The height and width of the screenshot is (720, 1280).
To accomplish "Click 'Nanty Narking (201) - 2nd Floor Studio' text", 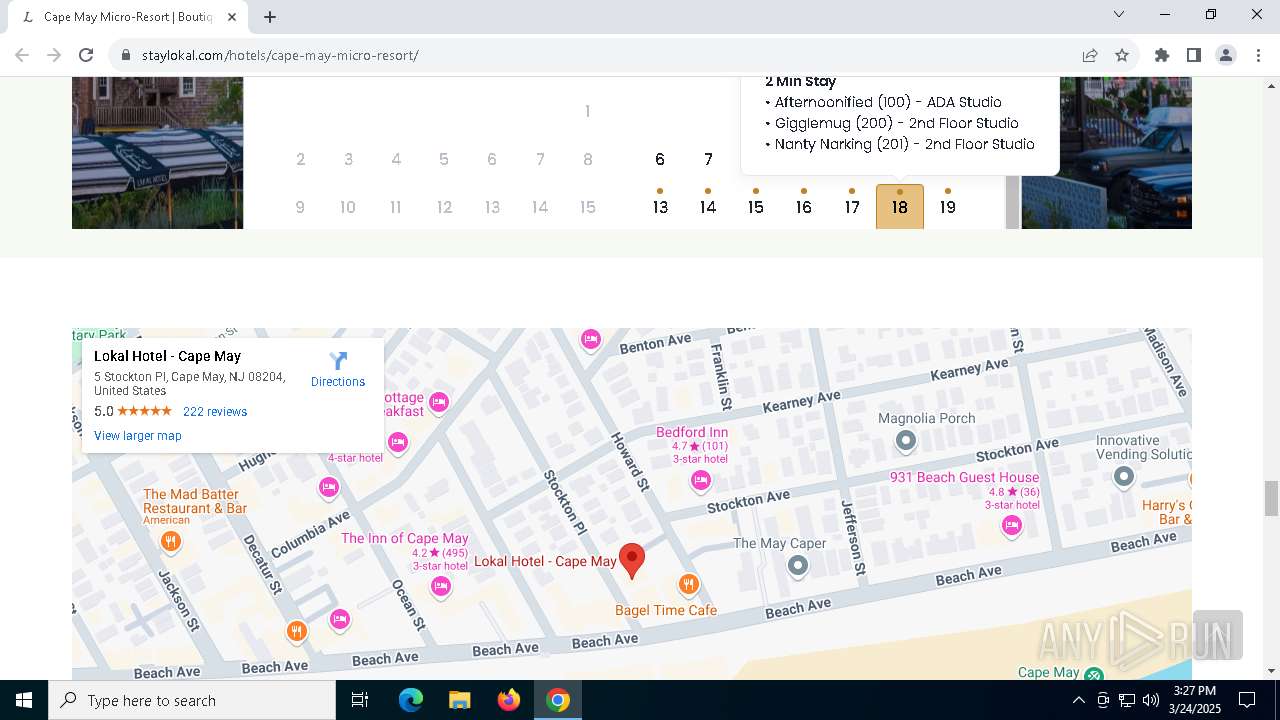I will click(905, 144).
